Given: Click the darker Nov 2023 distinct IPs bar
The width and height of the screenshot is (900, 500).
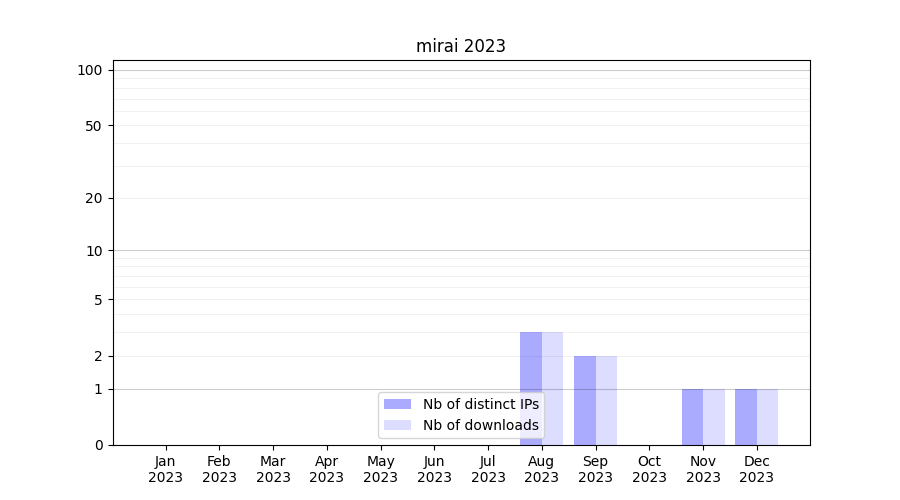Looking at the screenshot, I should coord(692,416).
